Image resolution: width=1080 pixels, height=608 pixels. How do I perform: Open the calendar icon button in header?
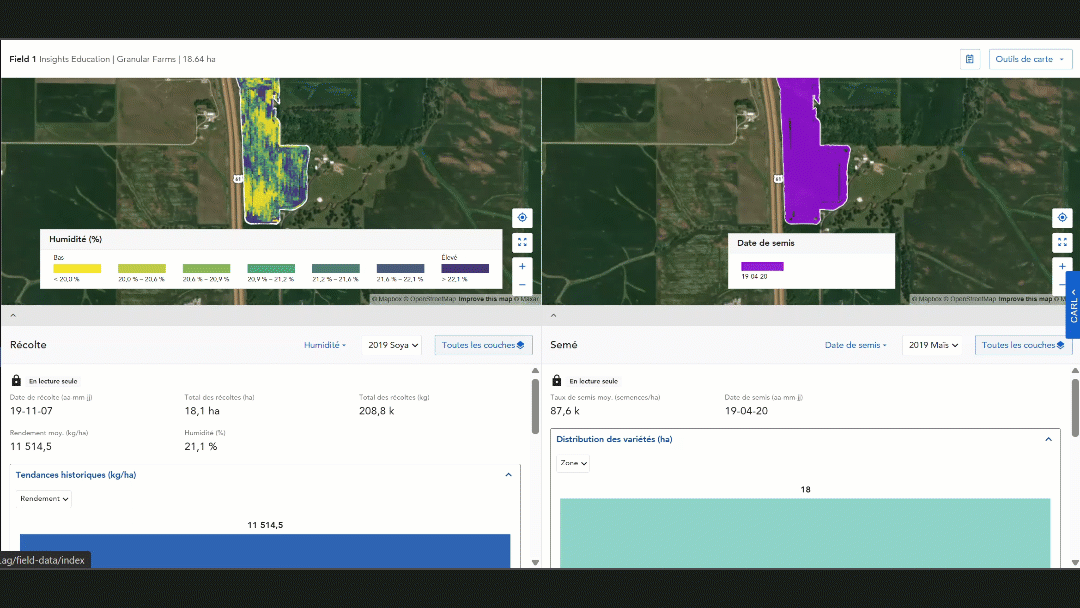tap(969, 59)
